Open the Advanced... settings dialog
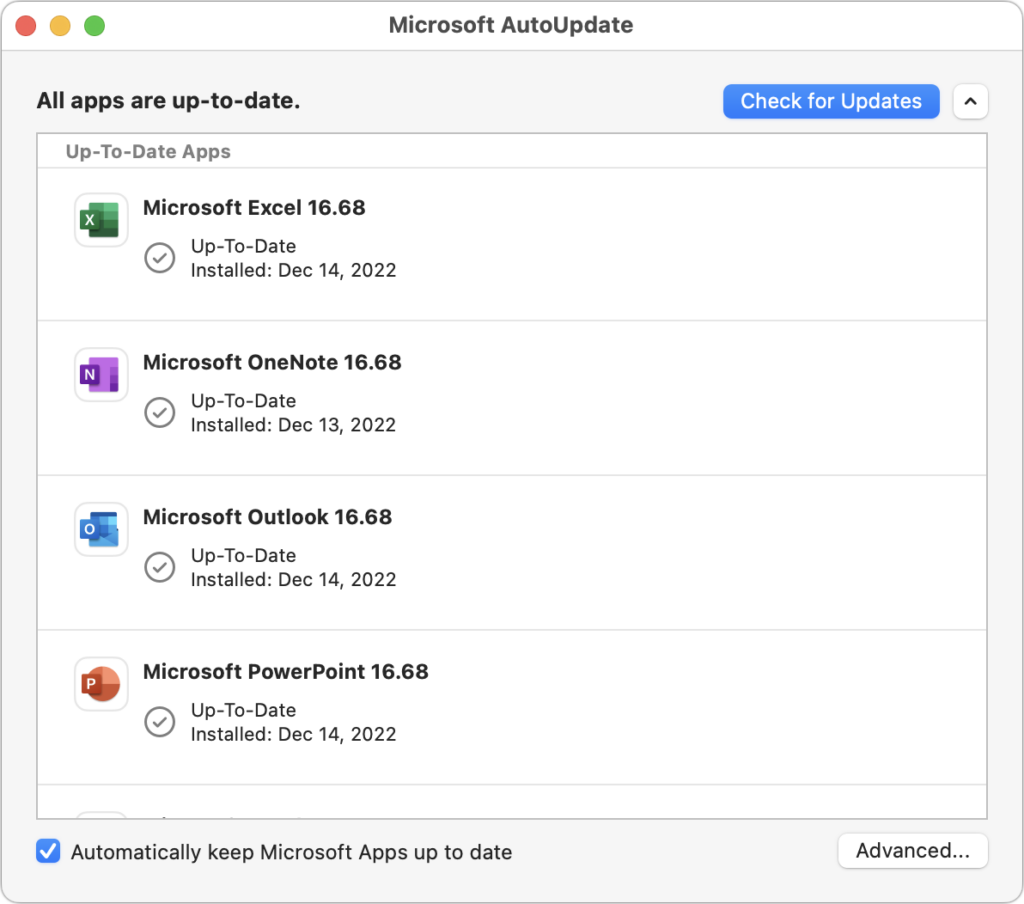This screenshot has height=904, width=1024. coord(912,851)
